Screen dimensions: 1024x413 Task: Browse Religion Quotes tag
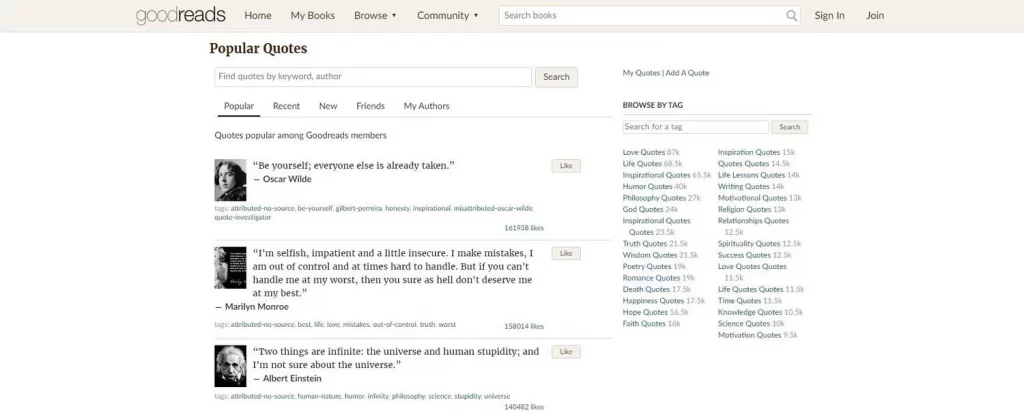(x=744, y=209)
